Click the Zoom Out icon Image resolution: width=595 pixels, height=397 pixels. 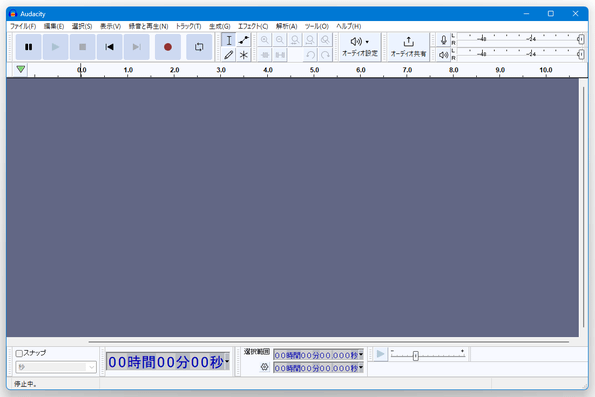[280, 40]
